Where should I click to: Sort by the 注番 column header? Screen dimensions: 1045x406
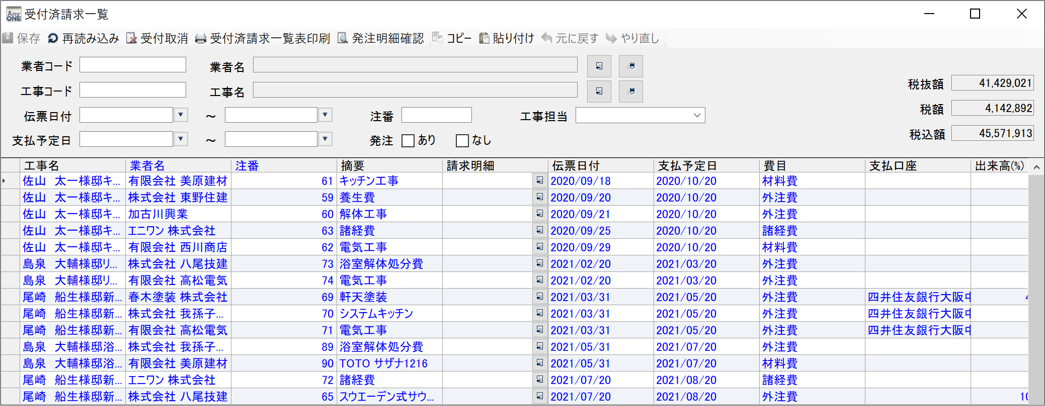pos(283,165)
